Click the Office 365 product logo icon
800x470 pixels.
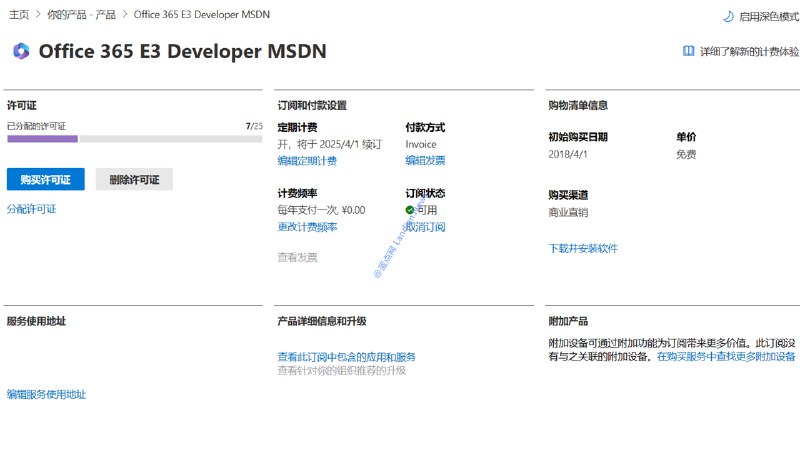21,51
